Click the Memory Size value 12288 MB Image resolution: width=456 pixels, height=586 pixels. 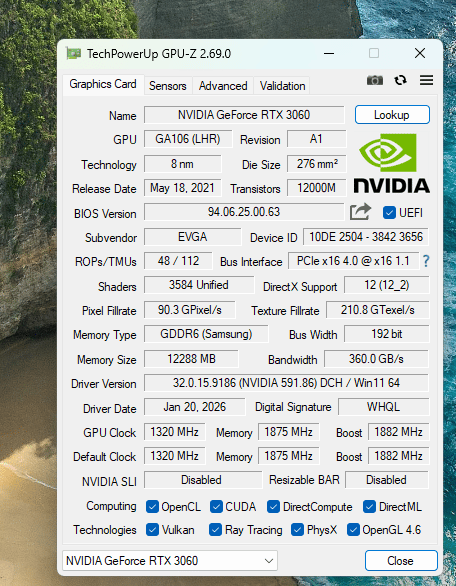click(x=191, y=359)
